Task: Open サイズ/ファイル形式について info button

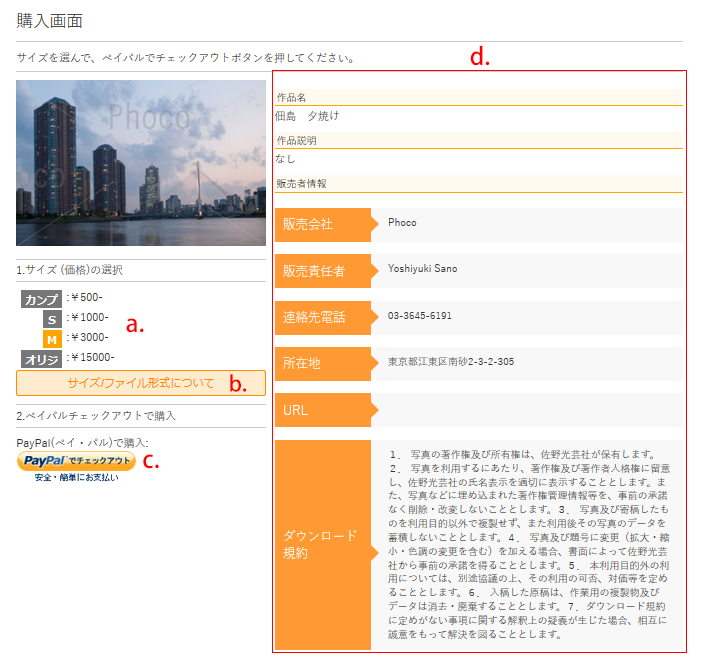Action: coord(141,383)
